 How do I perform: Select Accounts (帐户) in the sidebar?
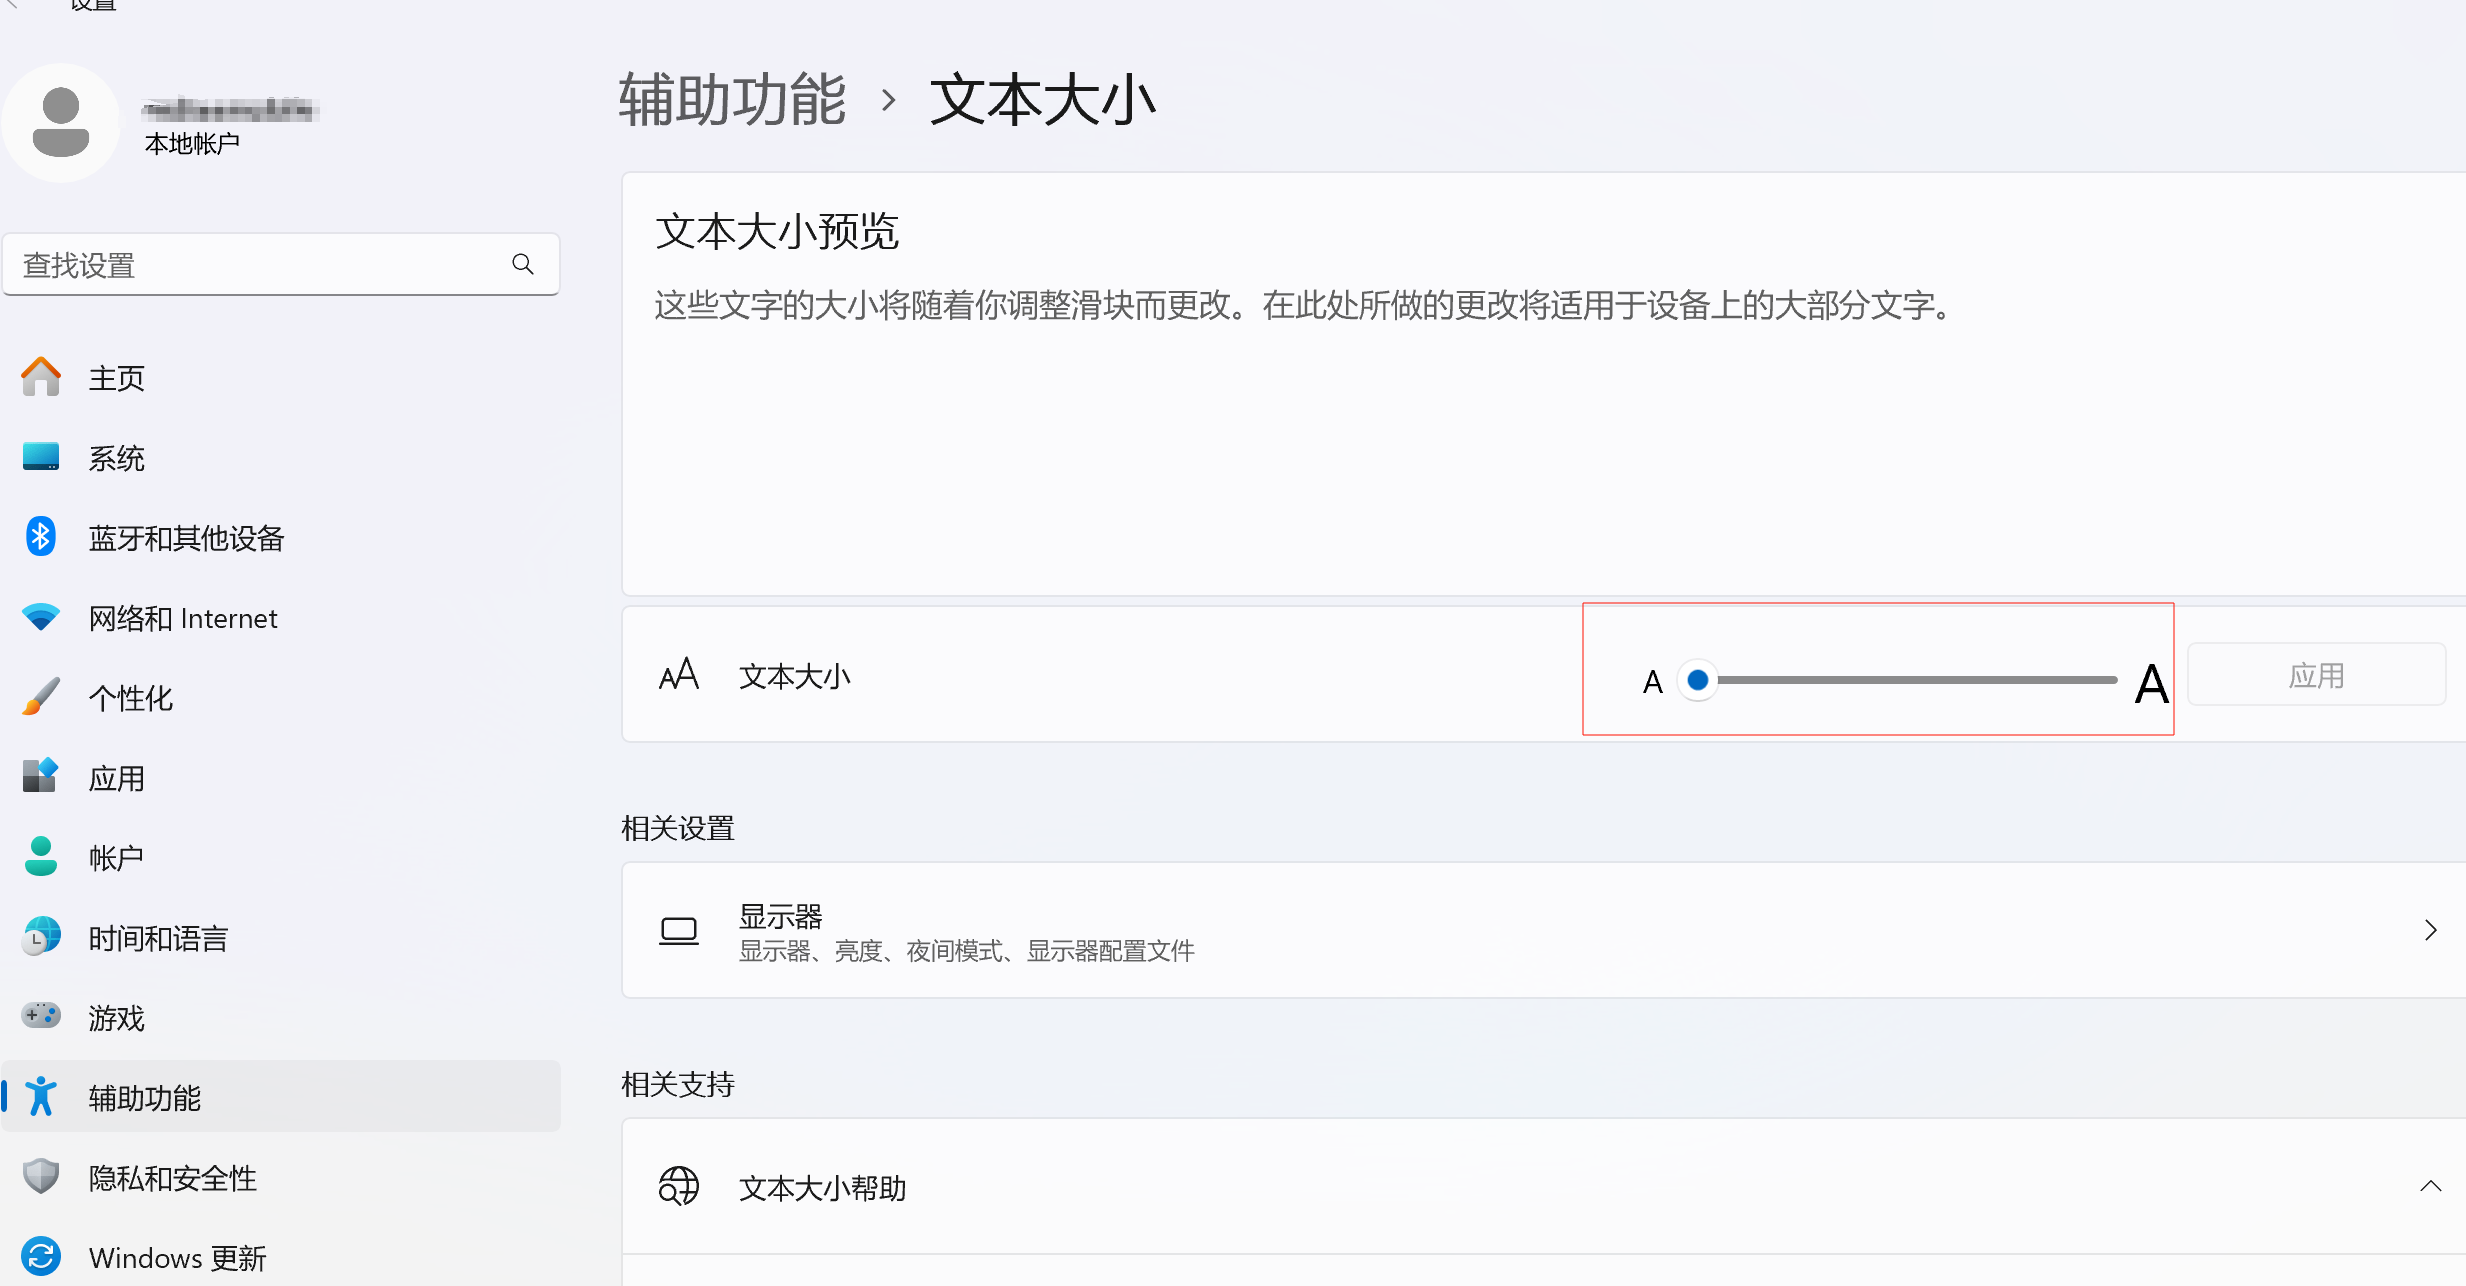[x=116, y=858]
